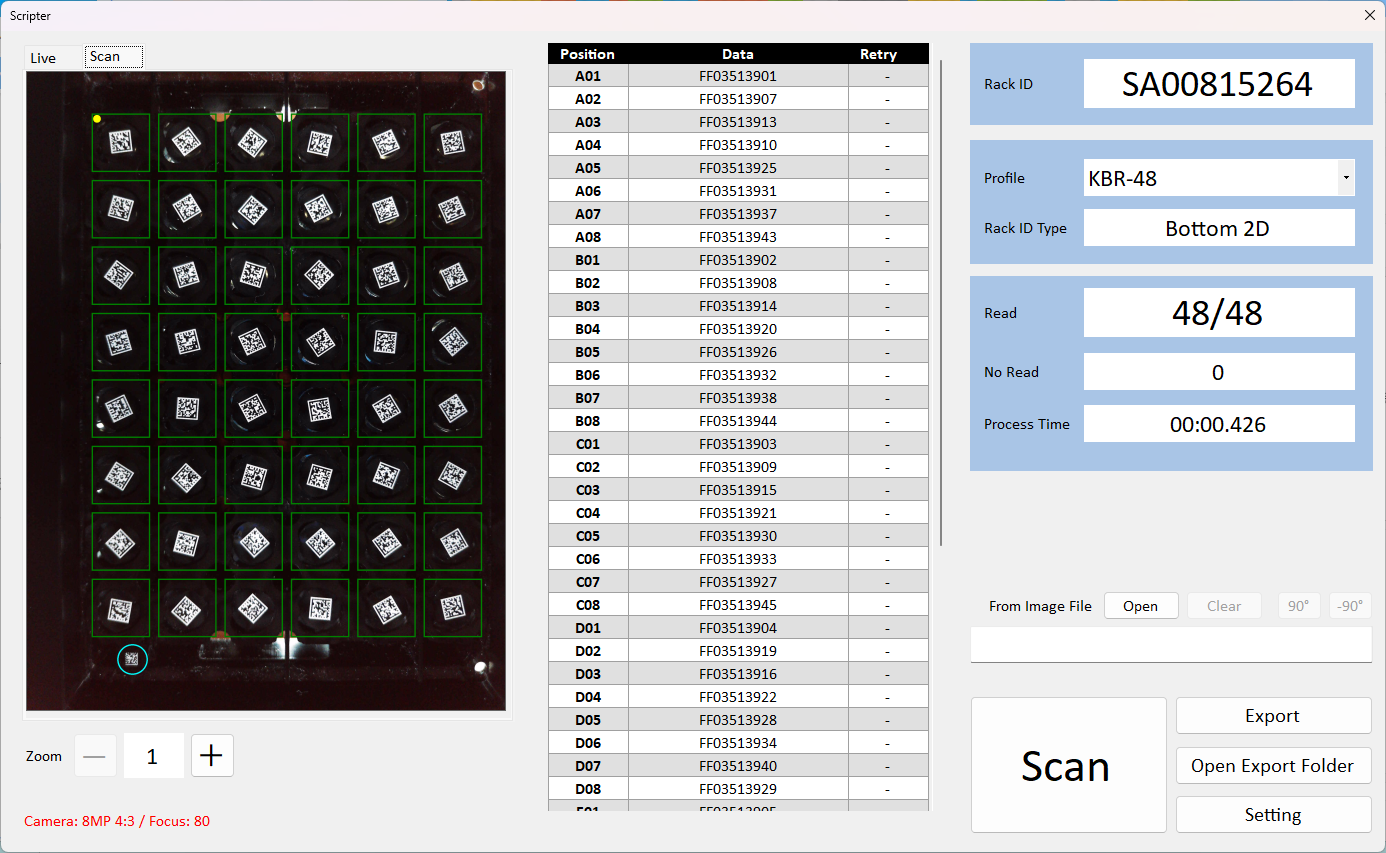
Task: Click the yellow origin dot marker in scan image
Action: coord(97,119)
